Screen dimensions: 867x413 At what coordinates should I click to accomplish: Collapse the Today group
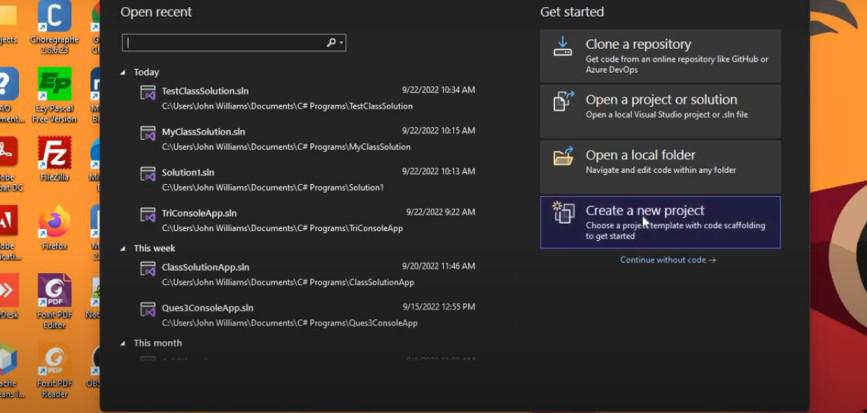pyautogui.click(x=123, y=72)
